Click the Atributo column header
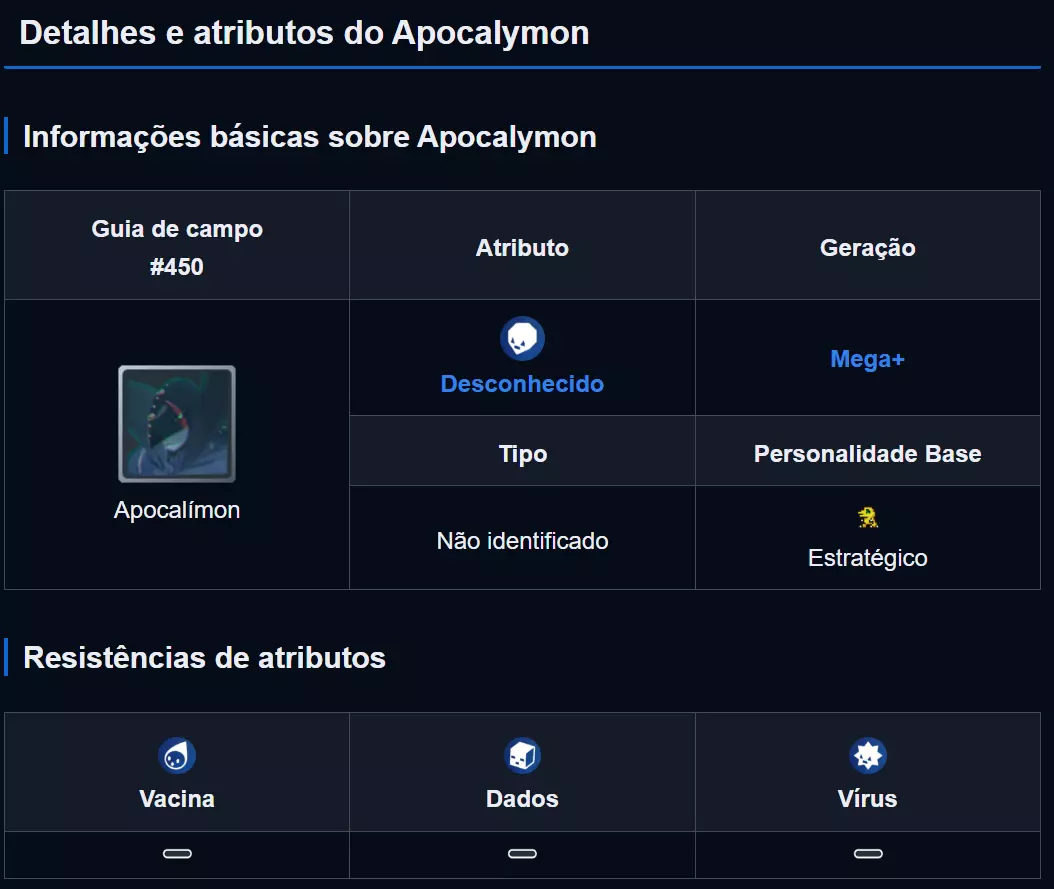Screen dimensions: 1054x889 [522, 248]
